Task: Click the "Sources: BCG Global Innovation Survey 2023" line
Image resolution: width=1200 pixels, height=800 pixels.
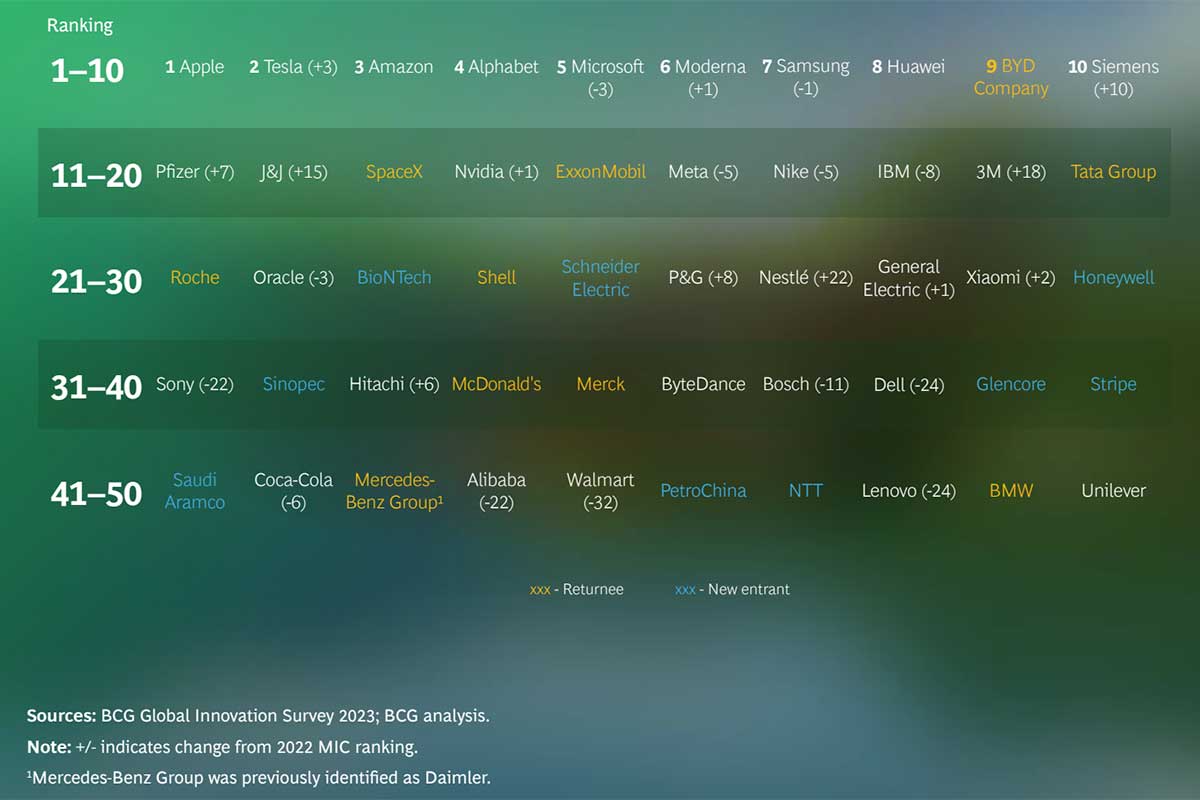Action: (258, 716)
